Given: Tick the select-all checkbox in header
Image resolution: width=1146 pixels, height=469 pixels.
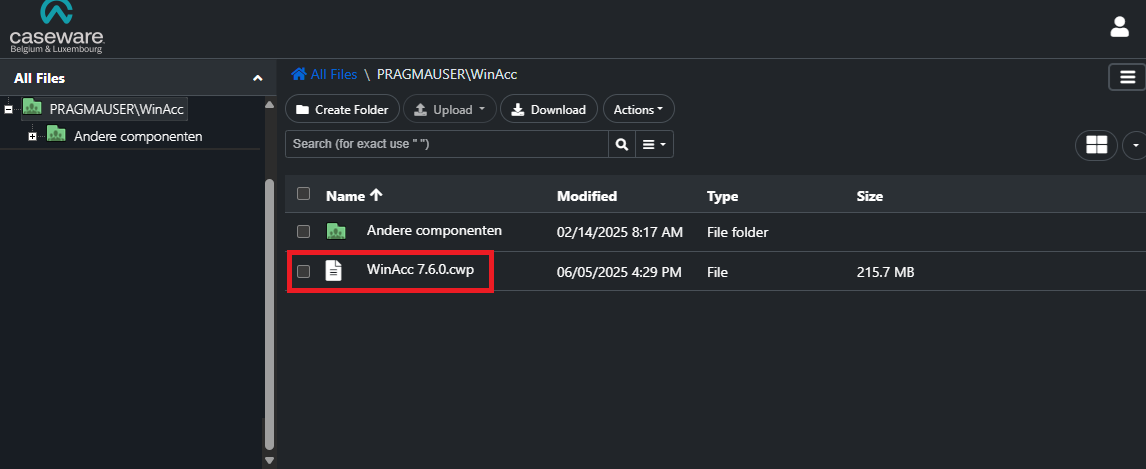Looking at the screenshot, I should click(x=303, y=194).
